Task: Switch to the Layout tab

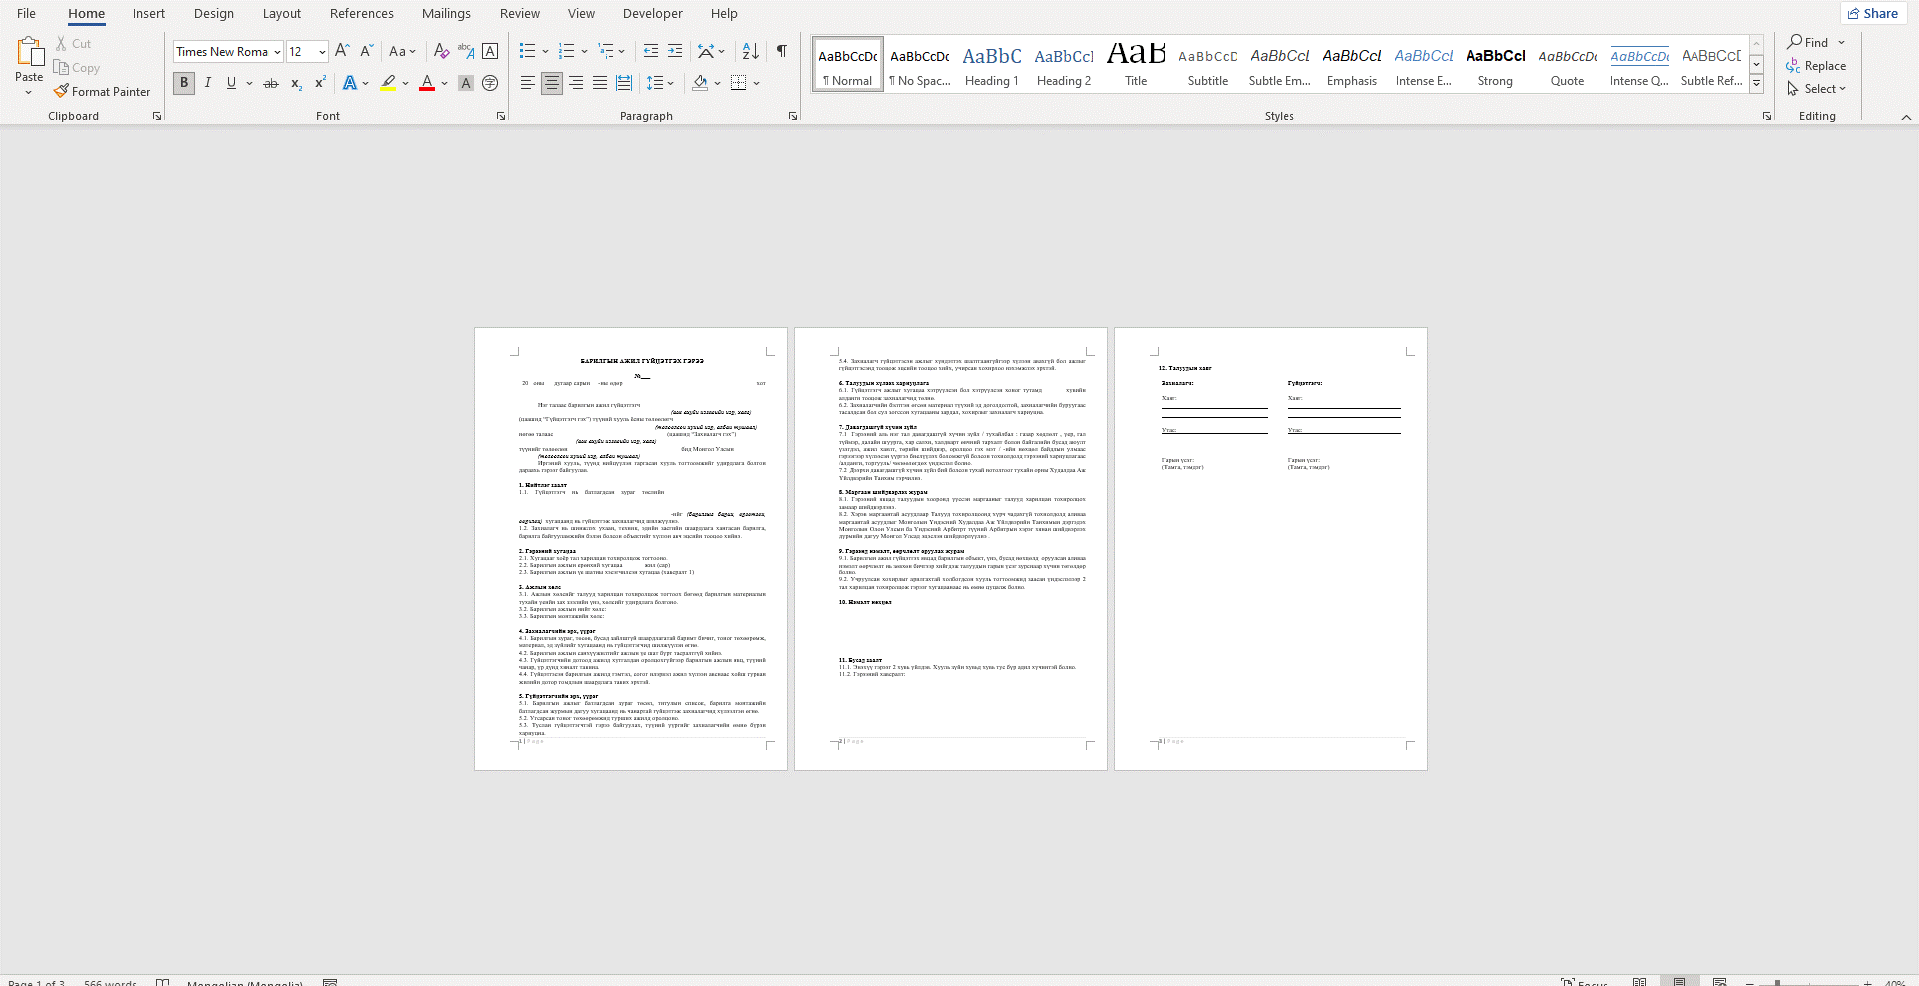Action: tap(282, 13)
